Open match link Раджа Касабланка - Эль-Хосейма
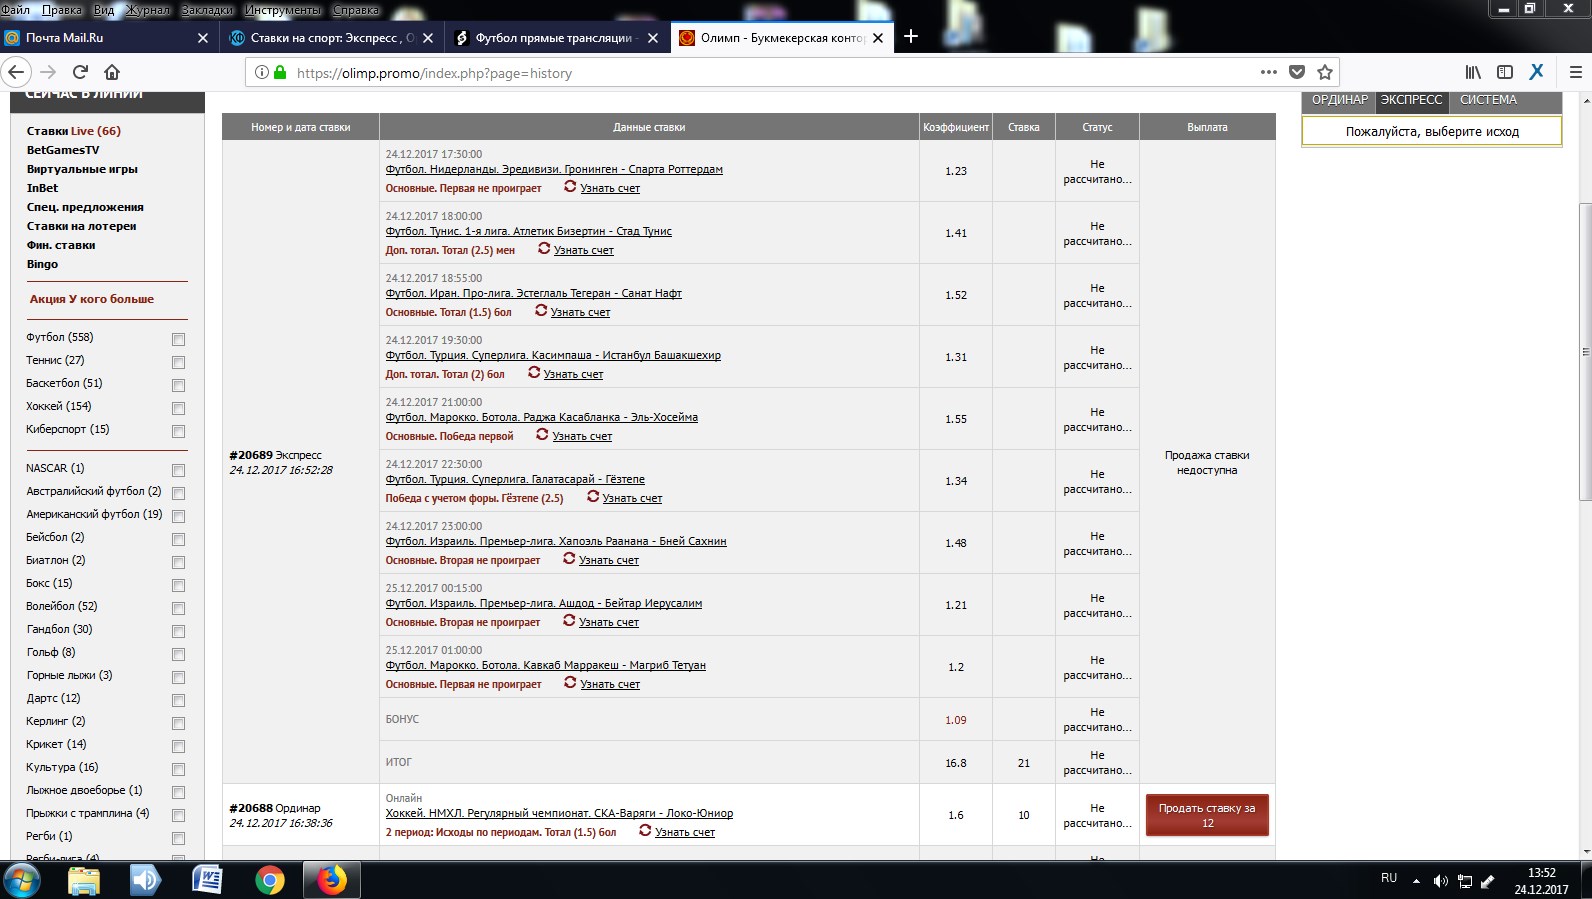Image resolution: width=1592 pixels, height=899 pixels. click(x=542, y=417)
